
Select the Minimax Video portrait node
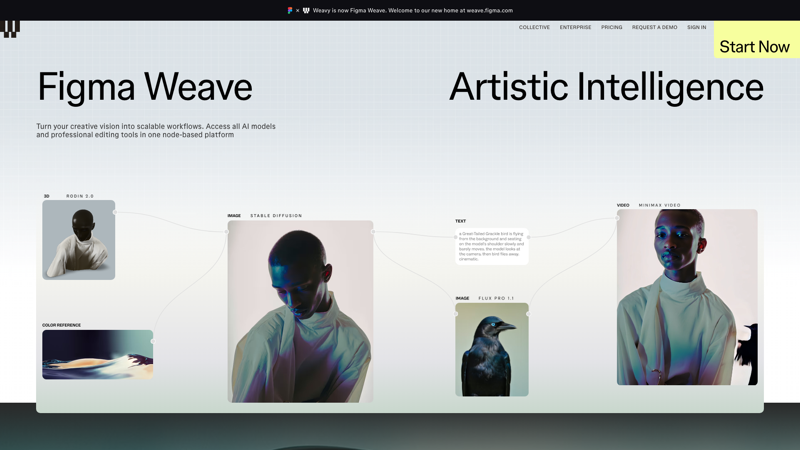(687, 297)
